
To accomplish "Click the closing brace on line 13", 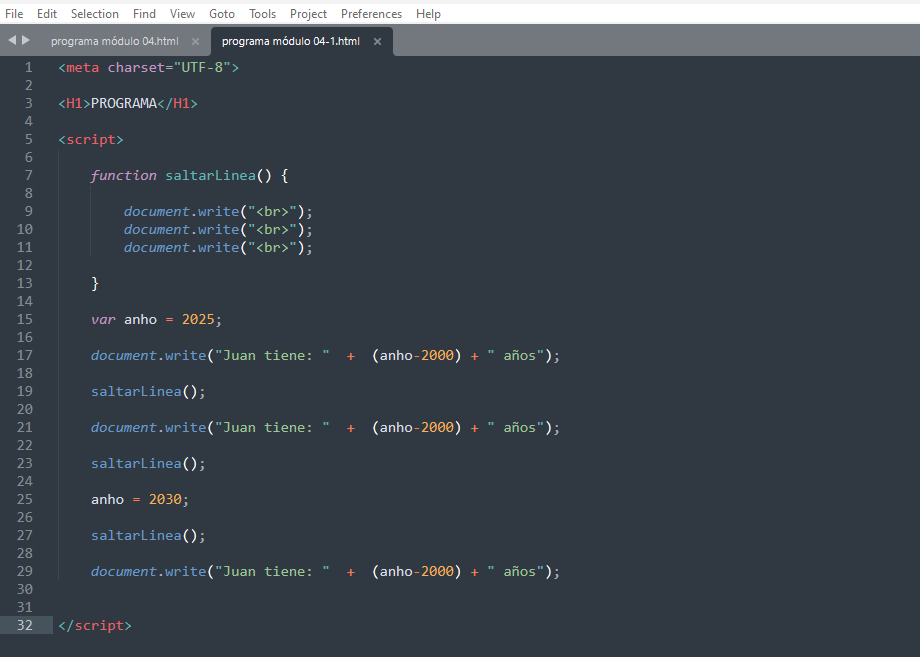I will [x=95, y=283].
